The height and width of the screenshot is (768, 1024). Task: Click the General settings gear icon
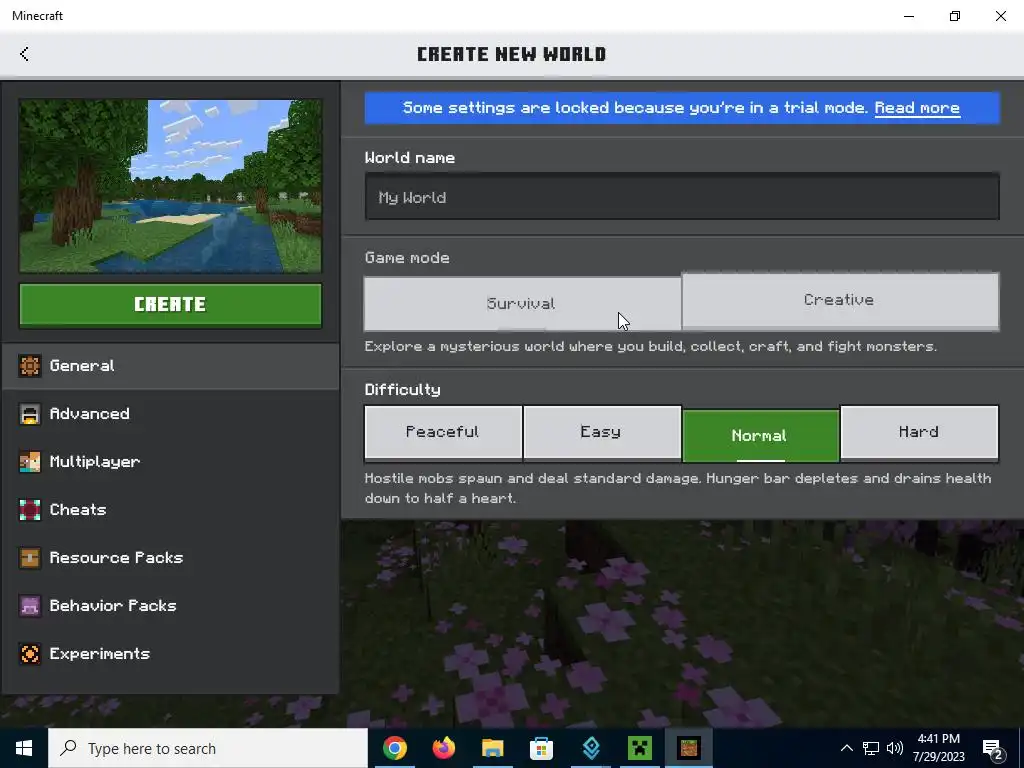click(x=29, y=366)
